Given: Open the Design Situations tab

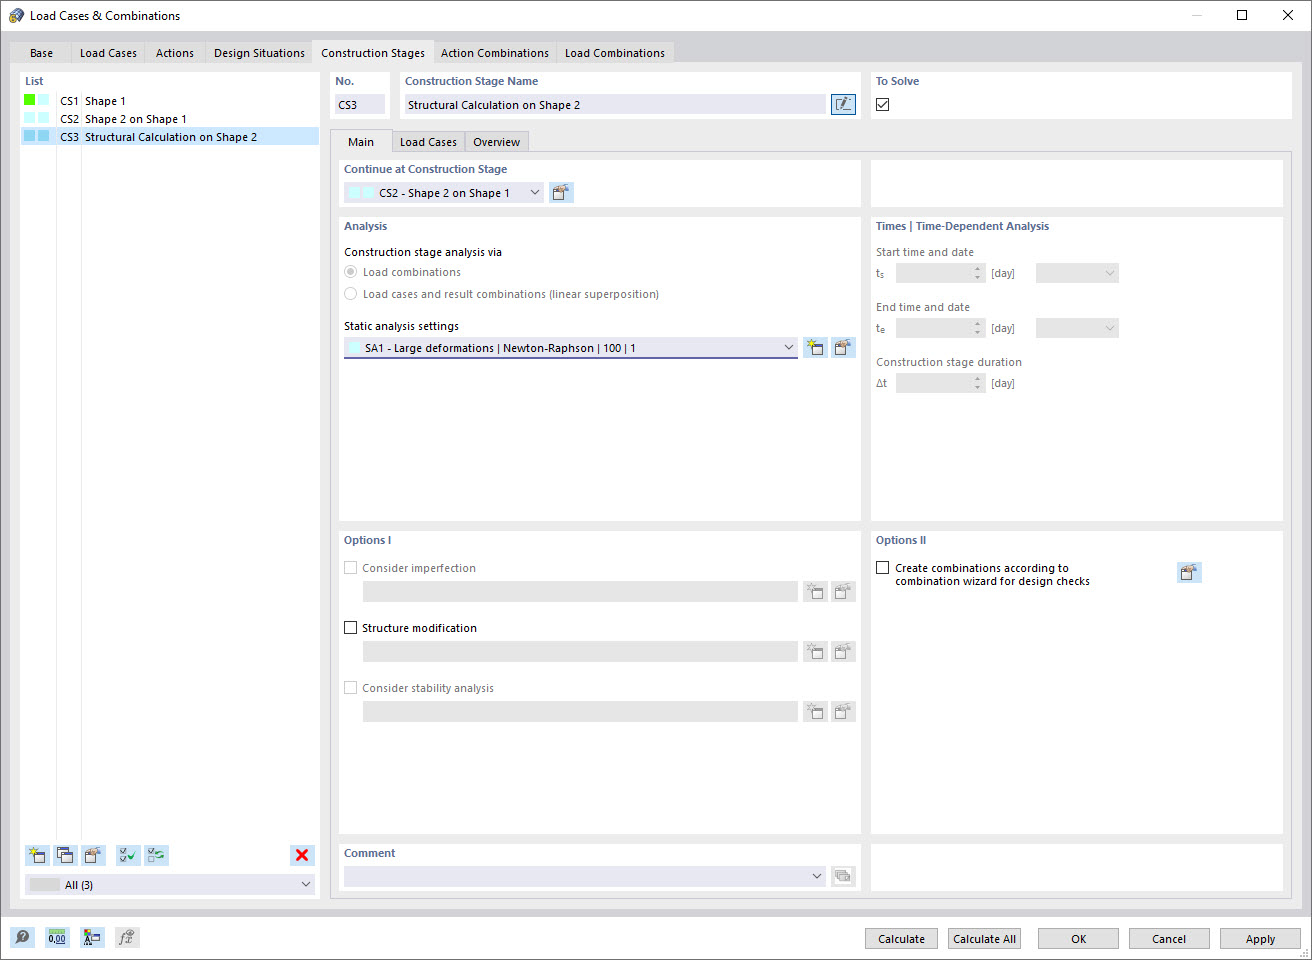Looking at the screenshot, I should click(259, 53).
